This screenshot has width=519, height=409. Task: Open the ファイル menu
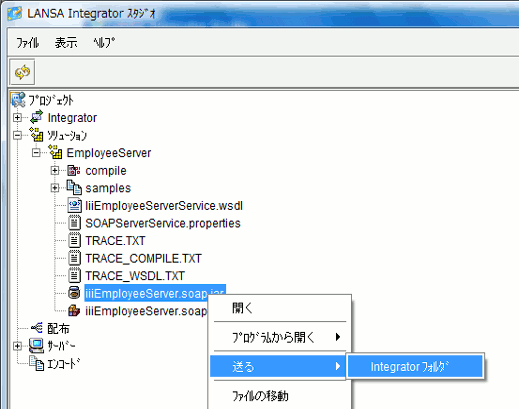(x=28, y=43)
